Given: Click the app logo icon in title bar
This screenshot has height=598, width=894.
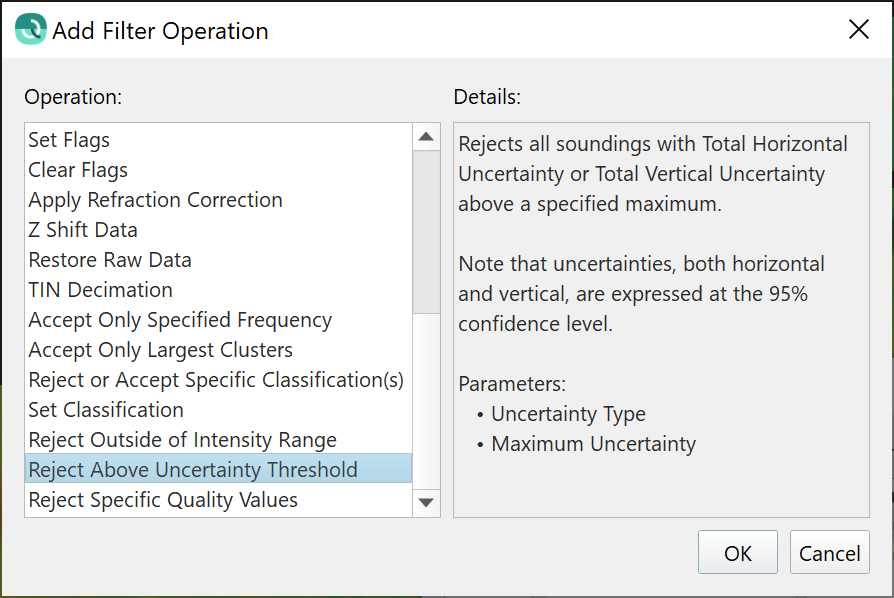Looking at the screenshot, I should pyautogui.click(x=31, y=30).
